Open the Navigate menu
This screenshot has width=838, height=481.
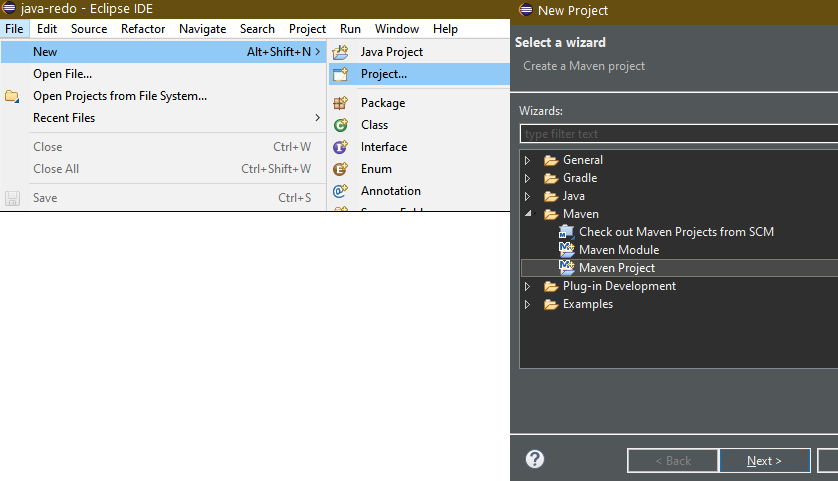point(203,29)
